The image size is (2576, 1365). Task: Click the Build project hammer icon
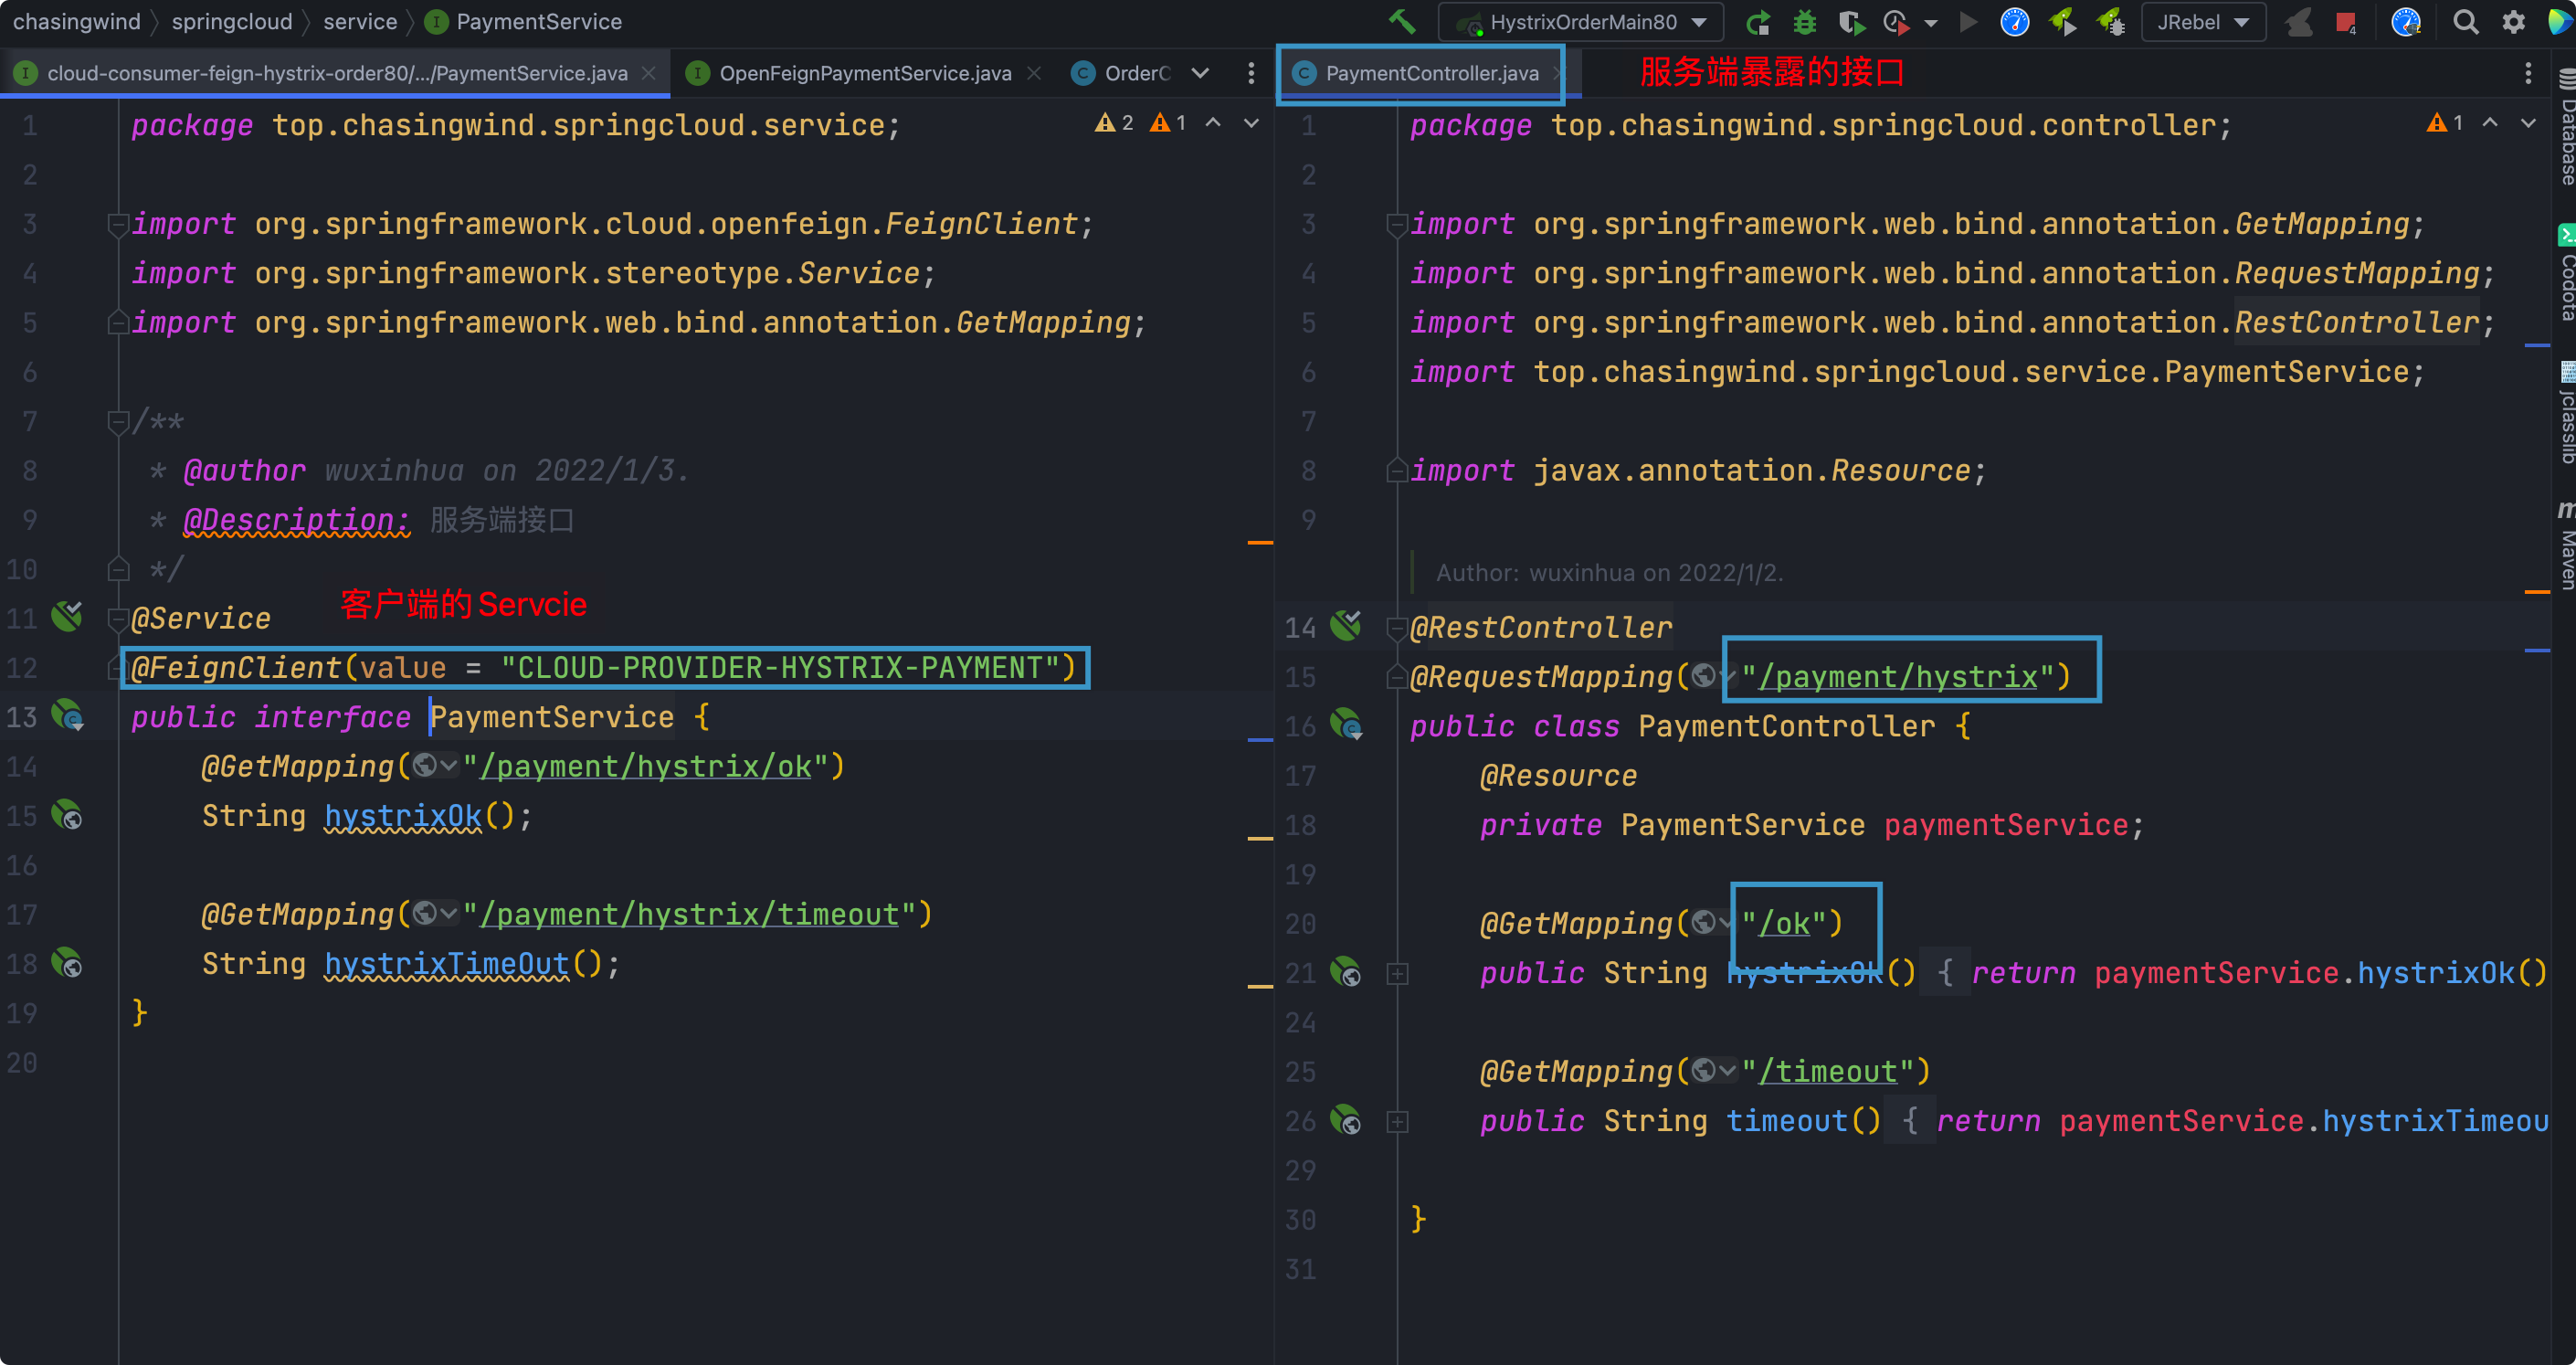pos(1402,21)
